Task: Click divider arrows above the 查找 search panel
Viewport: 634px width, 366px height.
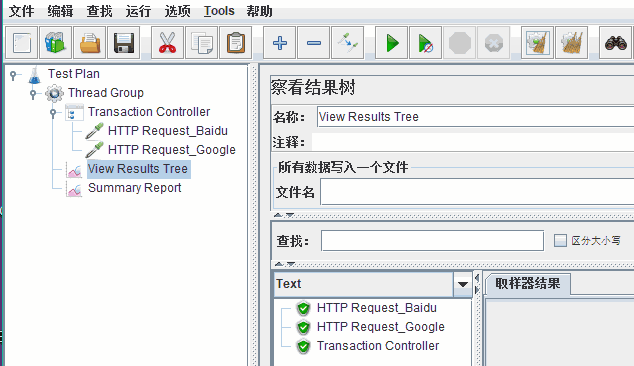Action: [x=284, y=215]
